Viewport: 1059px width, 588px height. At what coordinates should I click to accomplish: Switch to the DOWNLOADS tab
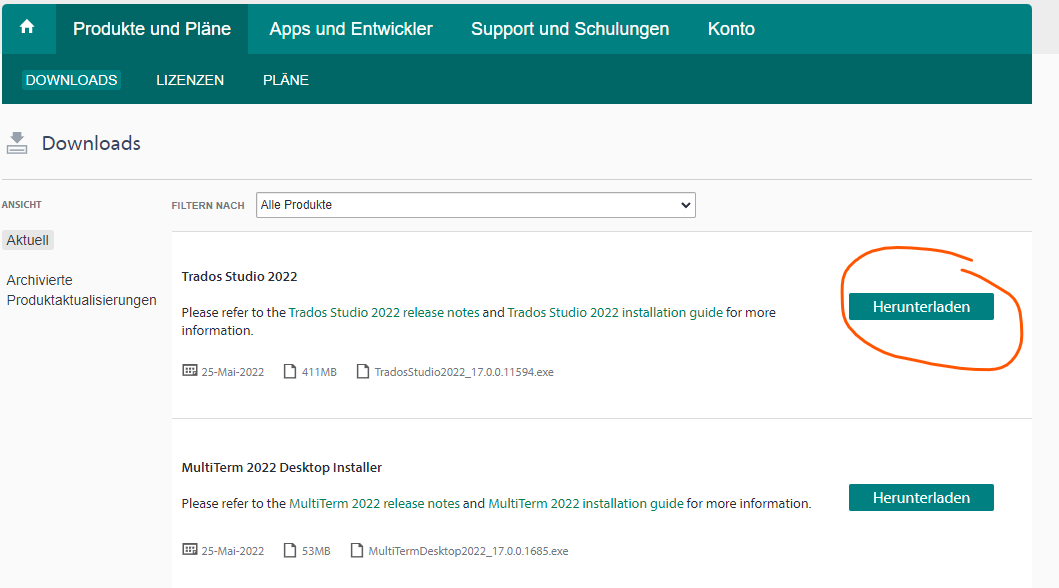(72, 80)
